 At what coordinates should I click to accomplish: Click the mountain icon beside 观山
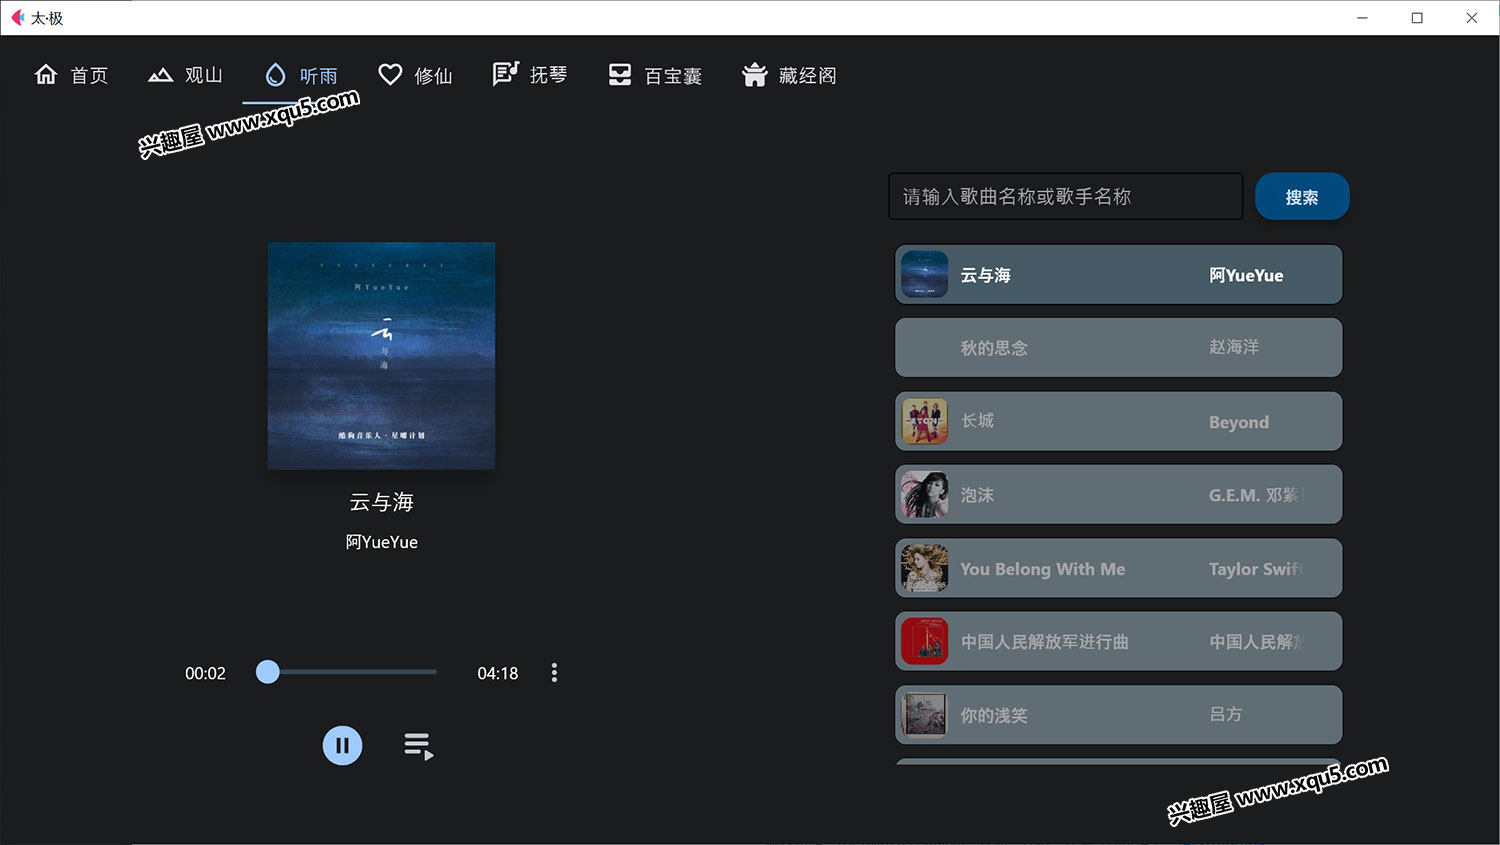(x=160, y=75)
